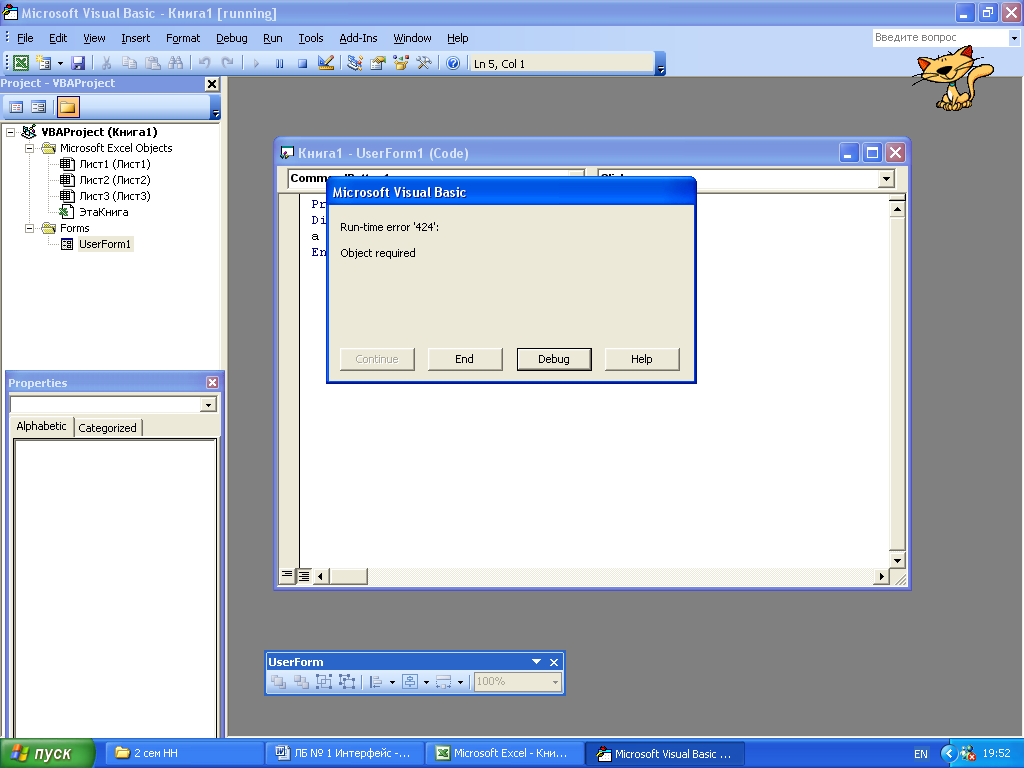Switch to Procedure View in code window
Image resolution: width=1024 pixels, height=768 pixels.
pos(287,575)
